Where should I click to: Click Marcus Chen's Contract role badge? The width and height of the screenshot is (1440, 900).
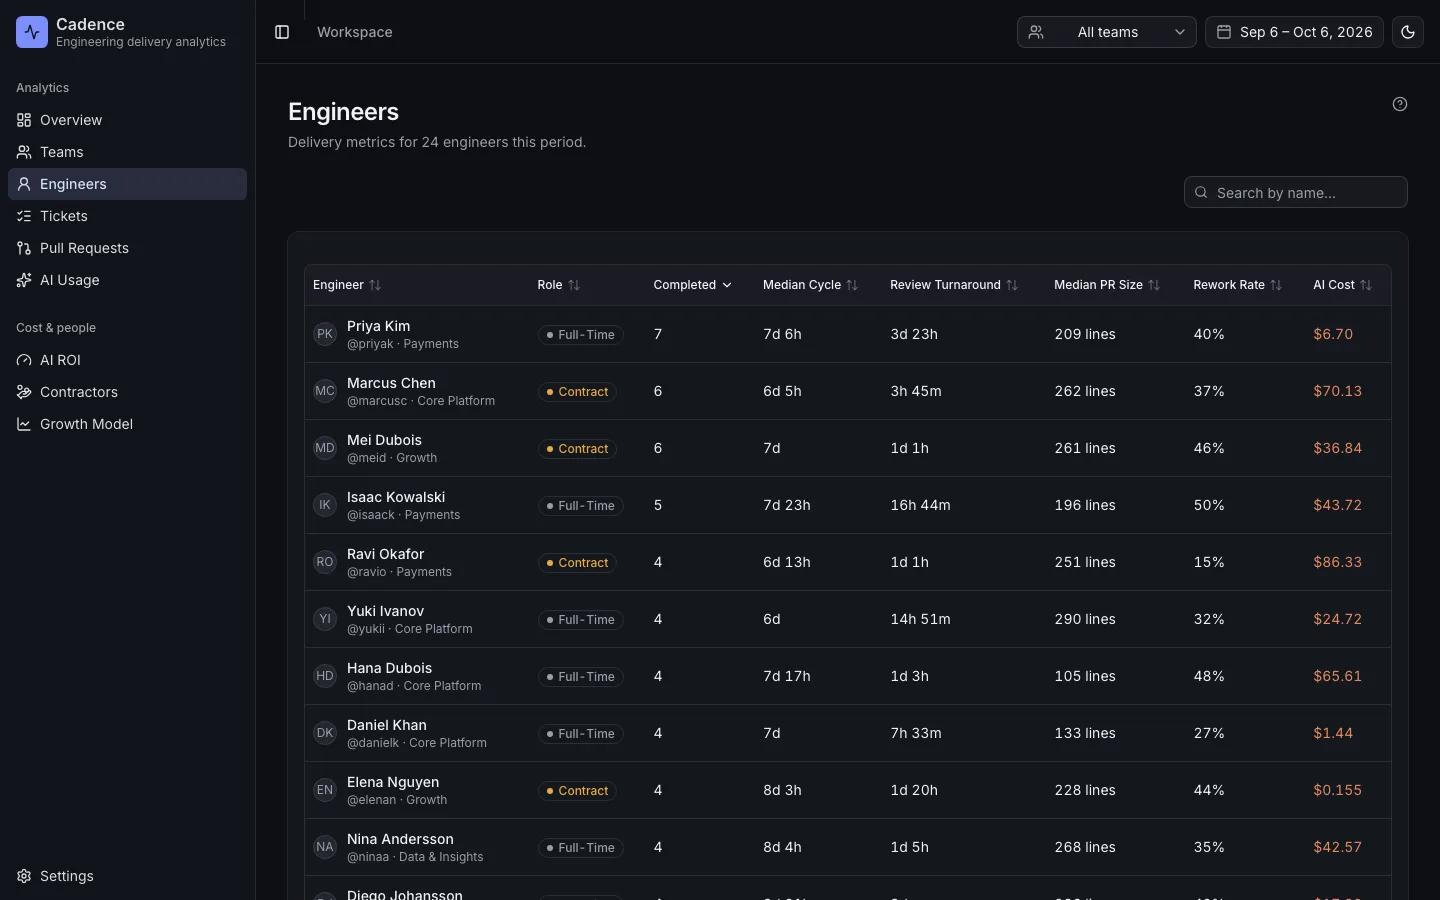577,392
